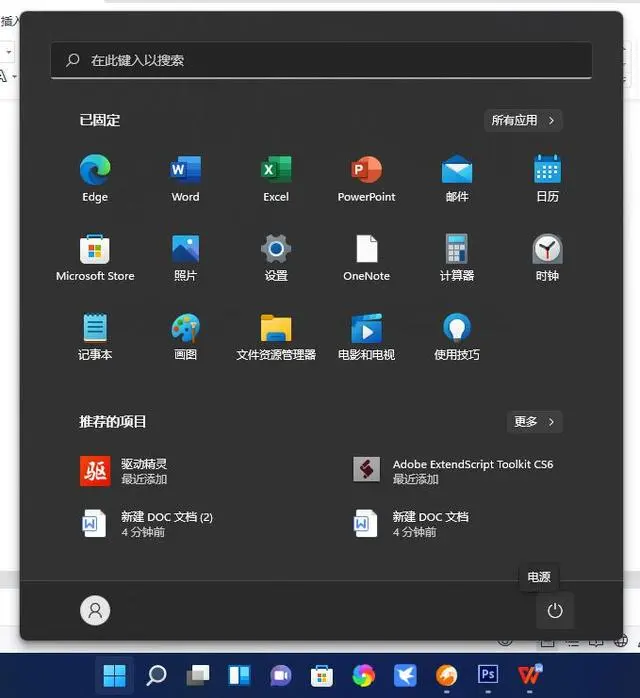Launch 画图 paint app

point(186,337)
